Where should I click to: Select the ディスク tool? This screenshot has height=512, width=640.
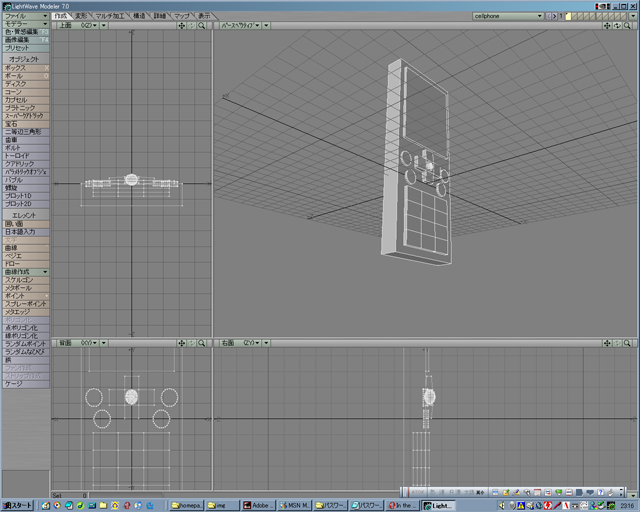pyautogui.click(x=26, y=84)
